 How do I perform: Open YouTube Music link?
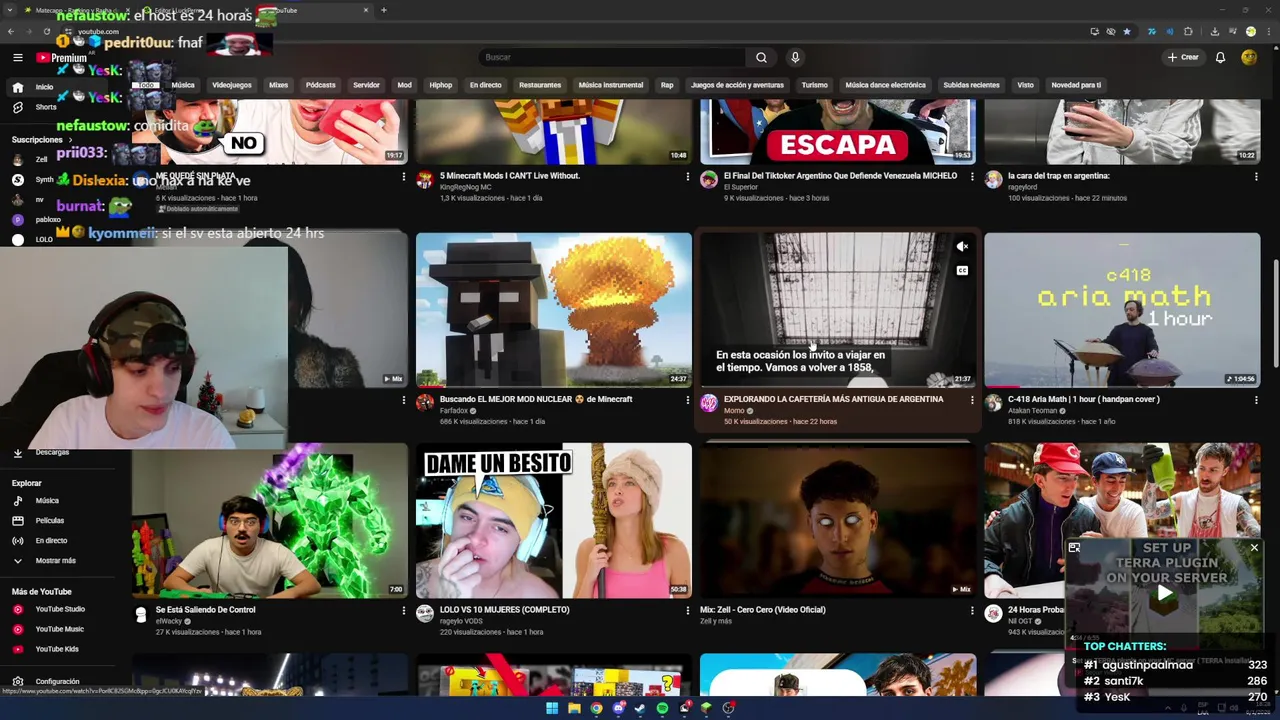[x=59, y=629]
